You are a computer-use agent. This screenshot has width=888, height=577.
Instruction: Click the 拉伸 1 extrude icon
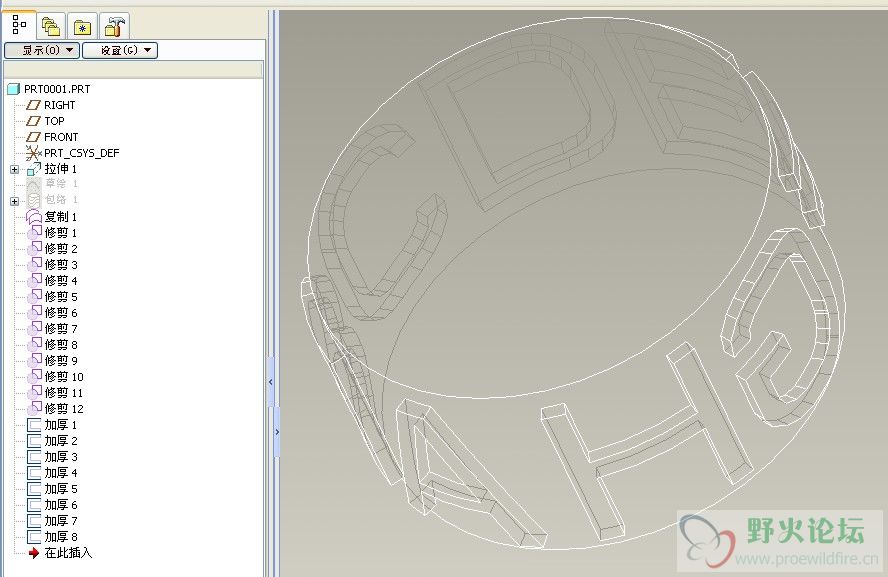(x=34, y=169)
